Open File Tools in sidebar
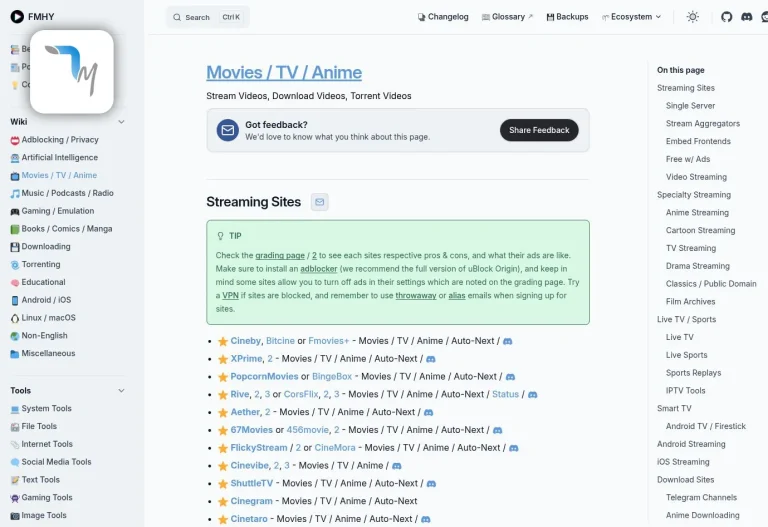This screenshot has height=527, width=768. pyautogui.click(x=39, y=426)
